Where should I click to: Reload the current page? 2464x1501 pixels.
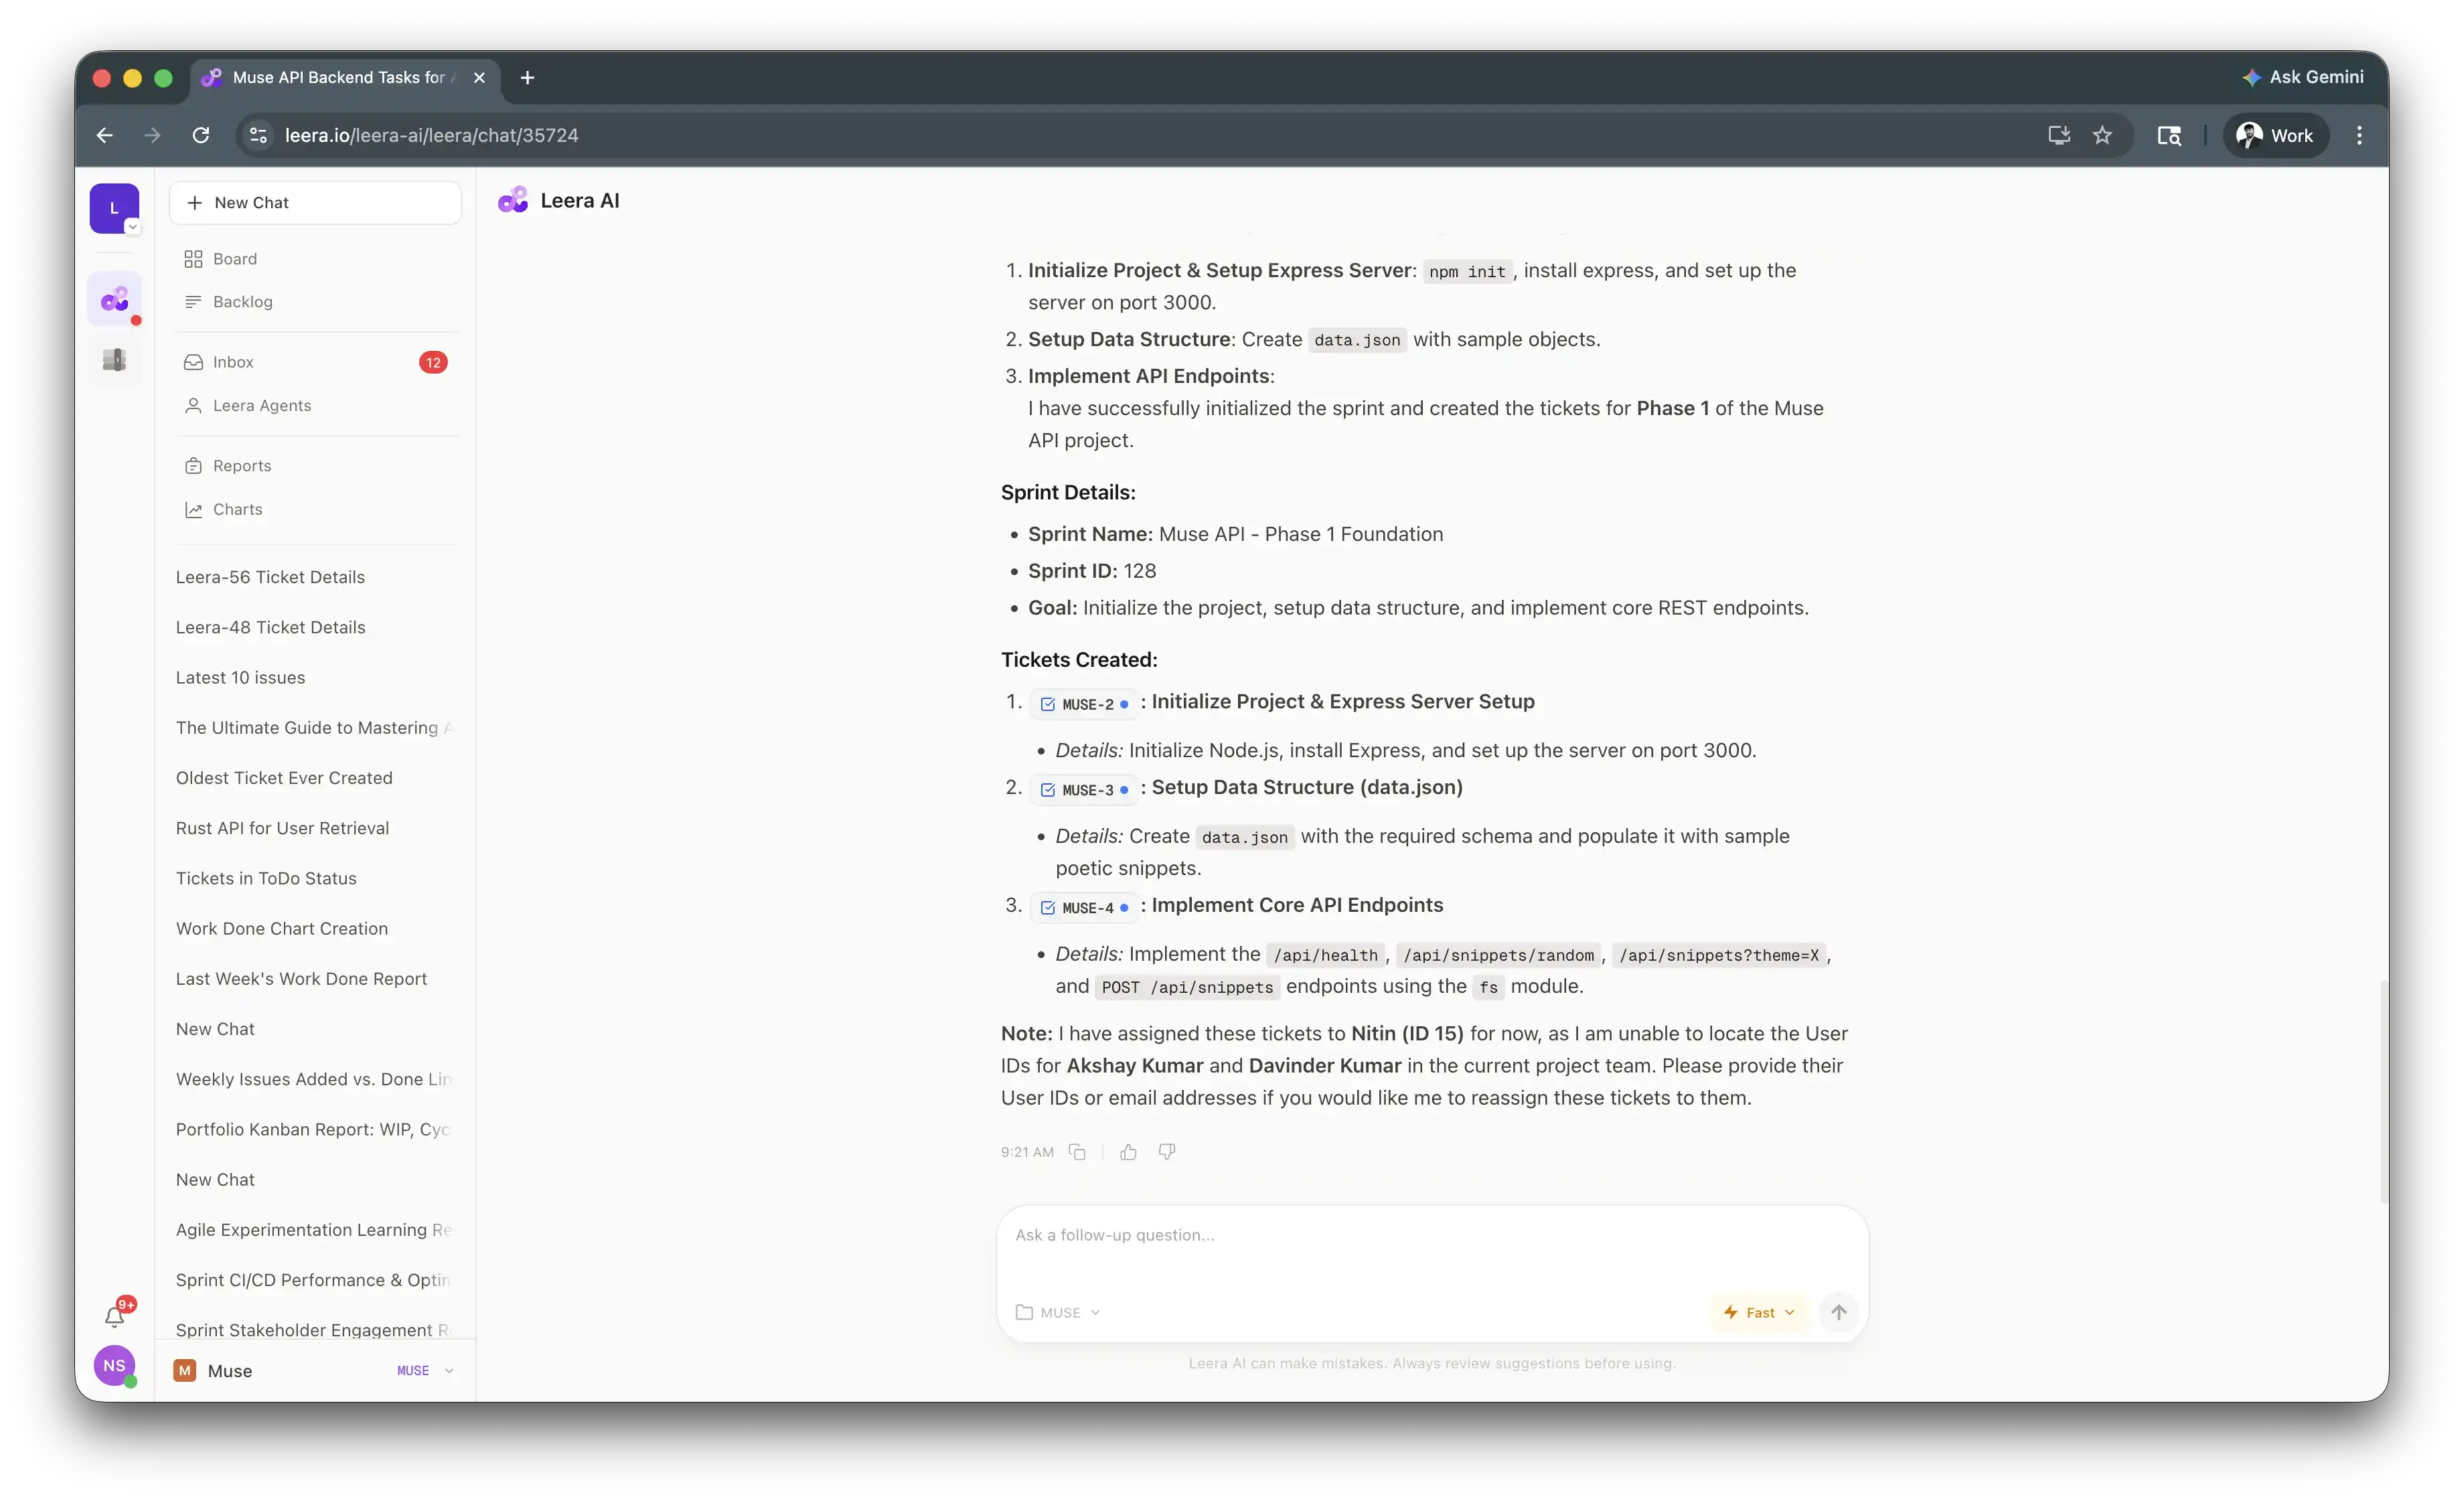click(x=201, y=135)
